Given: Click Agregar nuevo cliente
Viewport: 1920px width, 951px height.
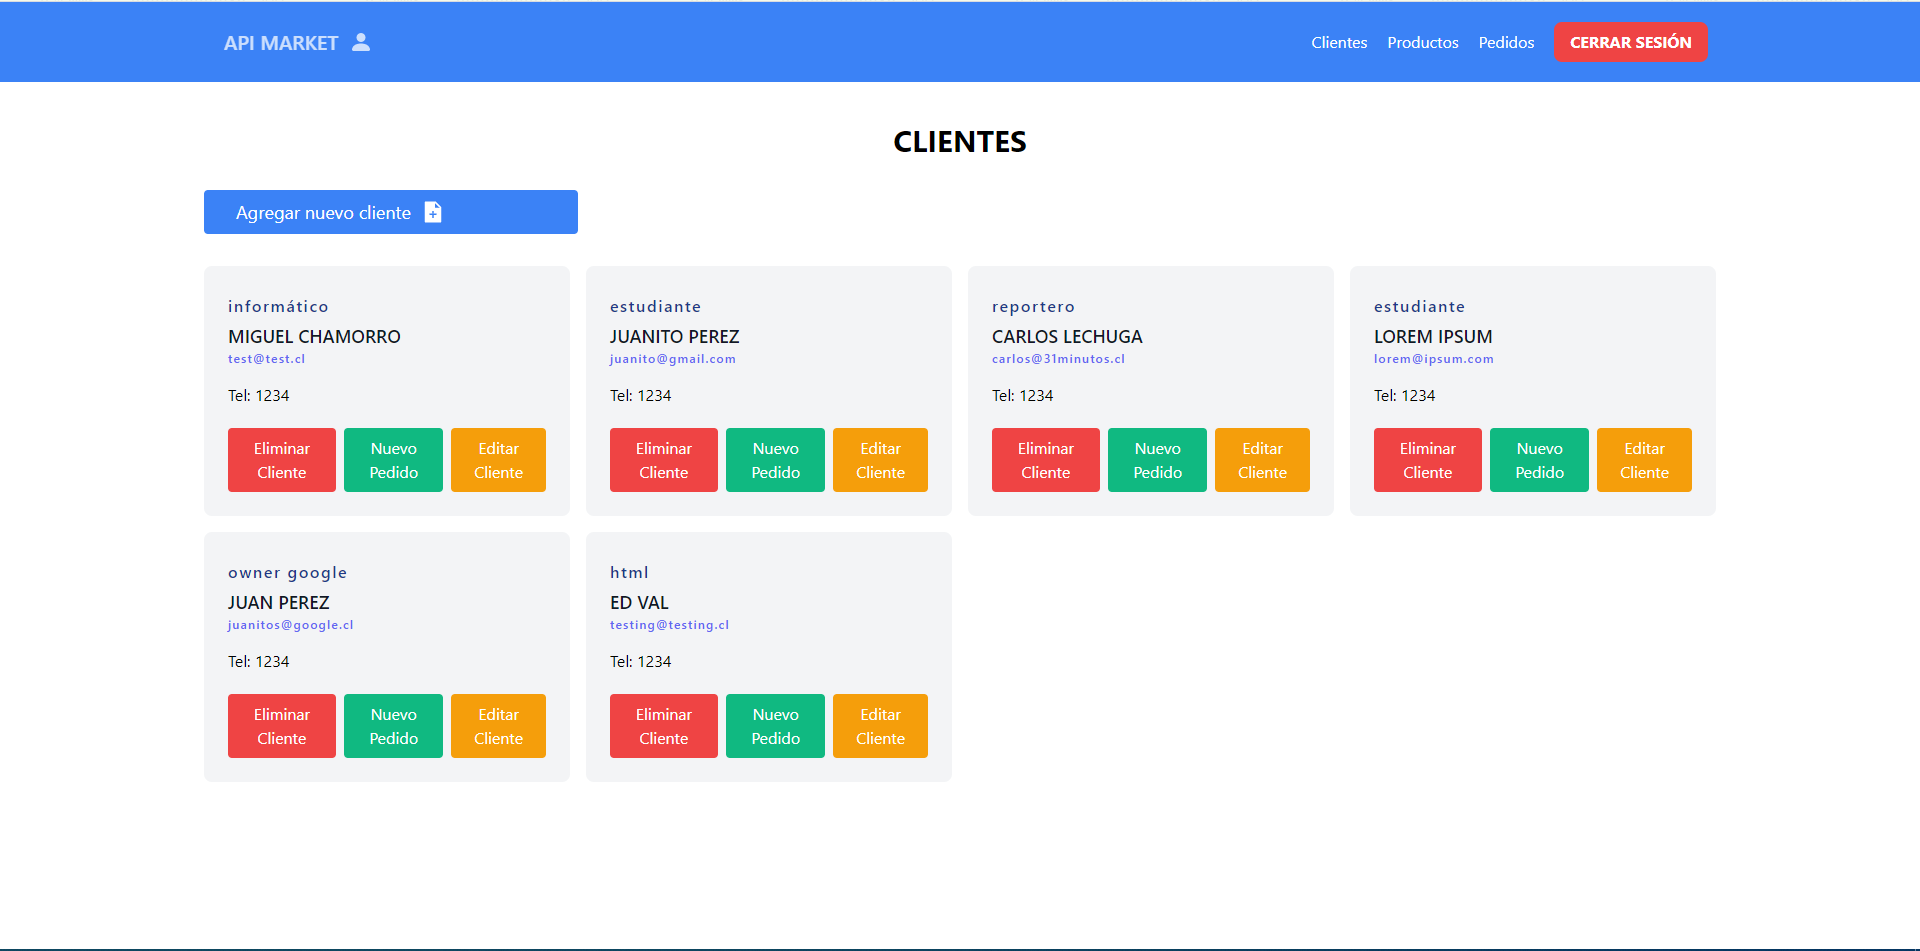Looking at the screenshot, I should coord(322,212).
